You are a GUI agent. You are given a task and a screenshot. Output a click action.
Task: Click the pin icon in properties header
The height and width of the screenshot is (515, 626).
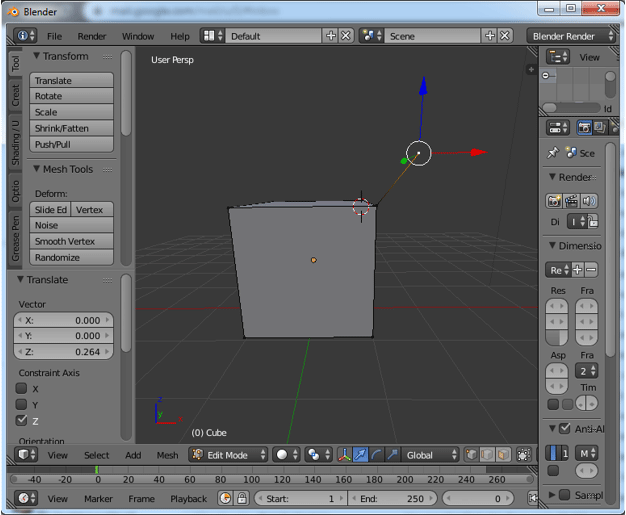click(553, 153)
